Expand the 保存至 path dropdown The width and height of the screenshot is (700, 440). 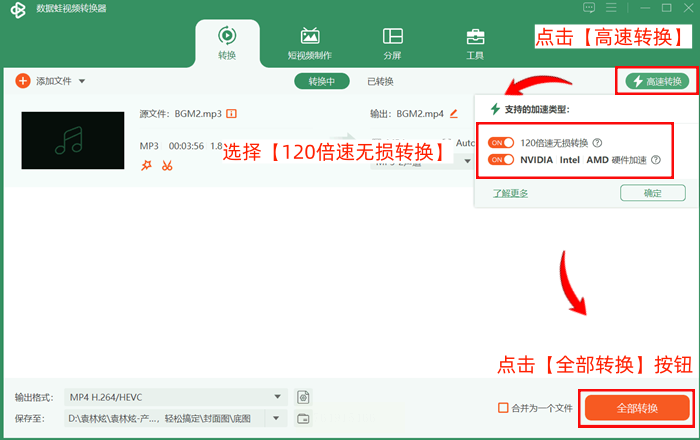(x=276, y=419)
